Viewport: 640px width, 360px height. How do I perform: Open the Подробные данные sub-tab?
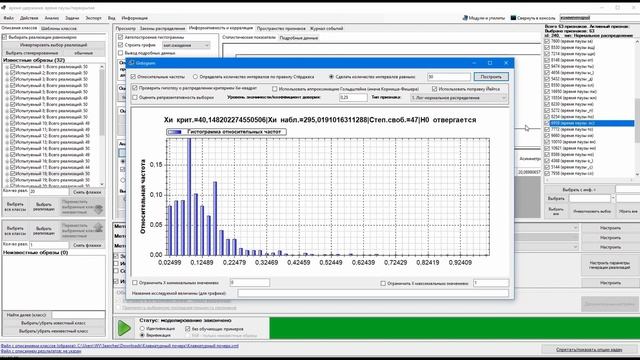[x=299, y=38]
